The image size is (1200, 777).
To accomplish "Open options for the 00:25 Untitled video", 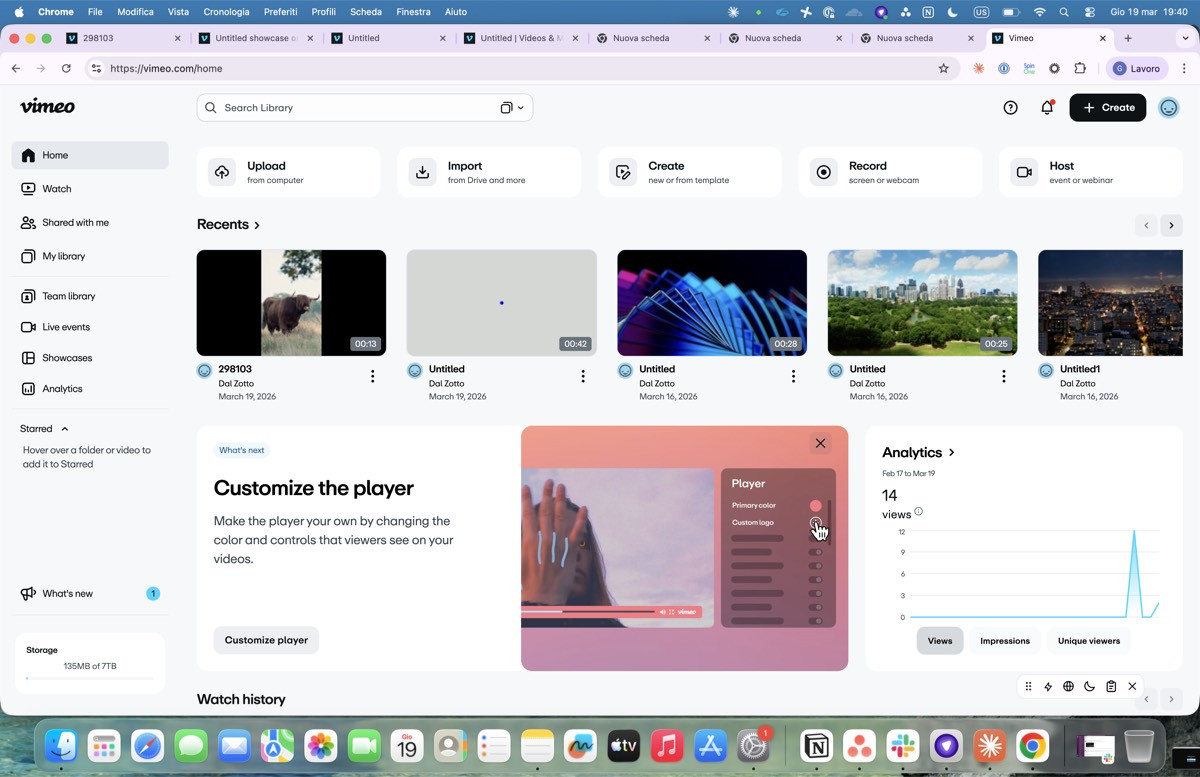I will click(1003, 376).
